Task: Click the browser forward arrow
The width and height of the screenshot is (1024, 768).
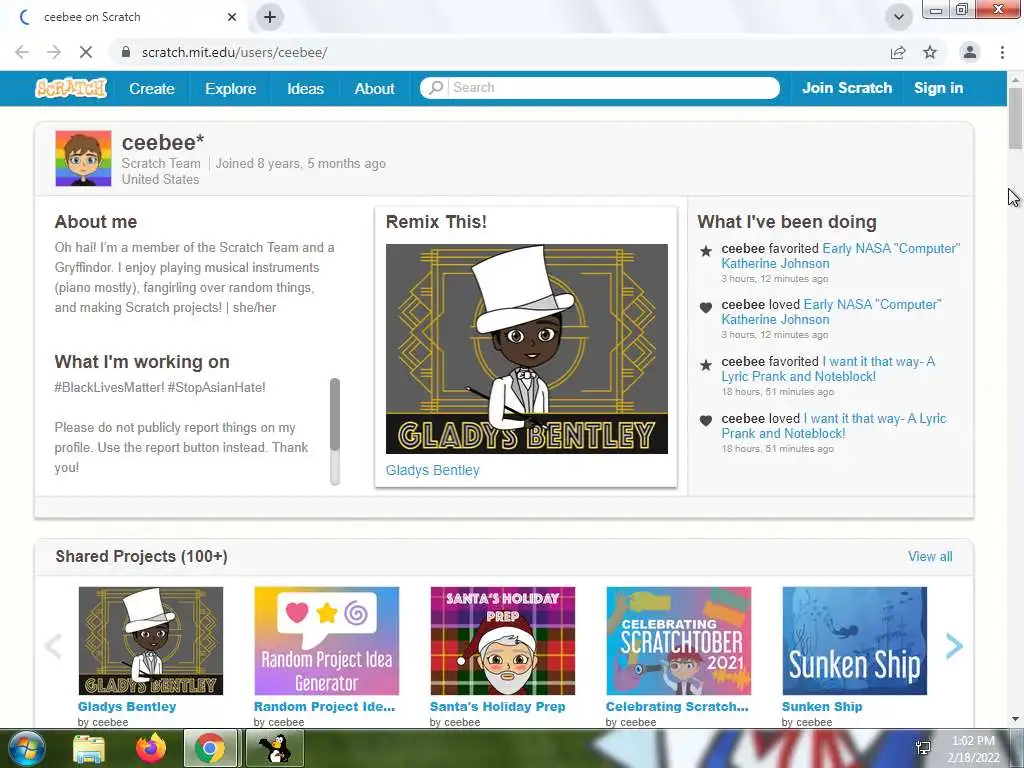Action: click(x=54, y=52)
